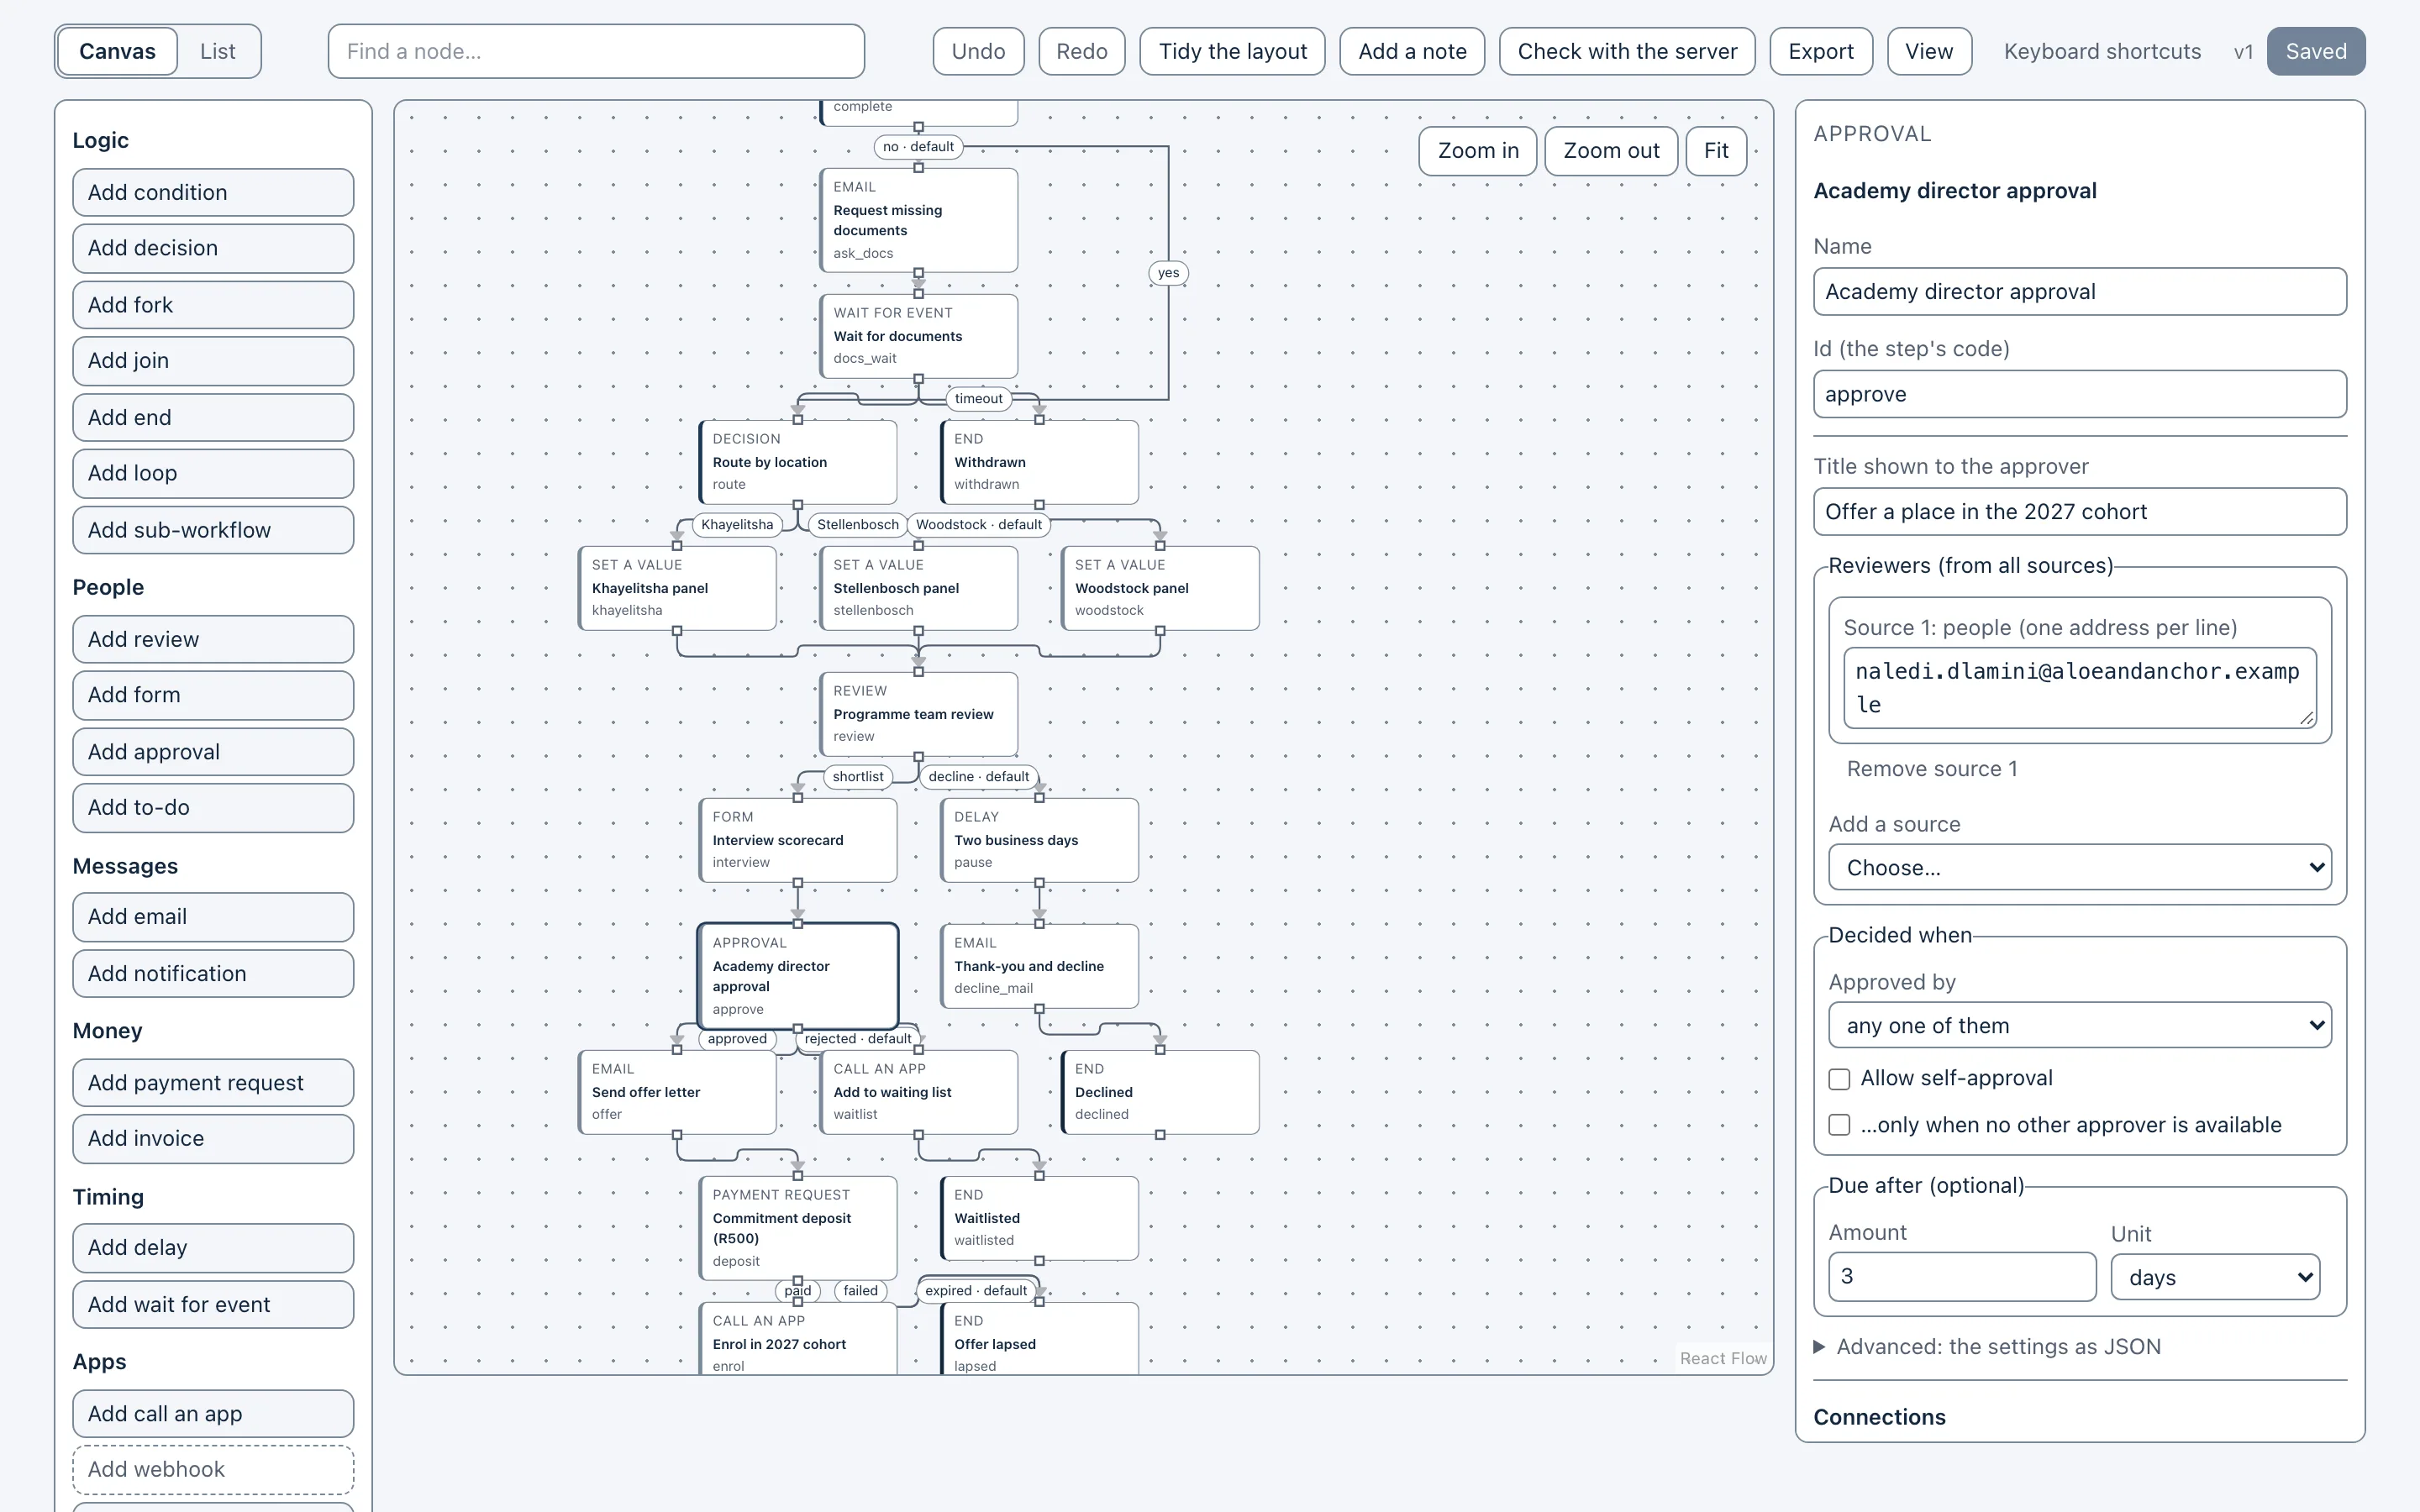Add a delay node
2420x1512 pixels.
click(x=213, y=1248)
